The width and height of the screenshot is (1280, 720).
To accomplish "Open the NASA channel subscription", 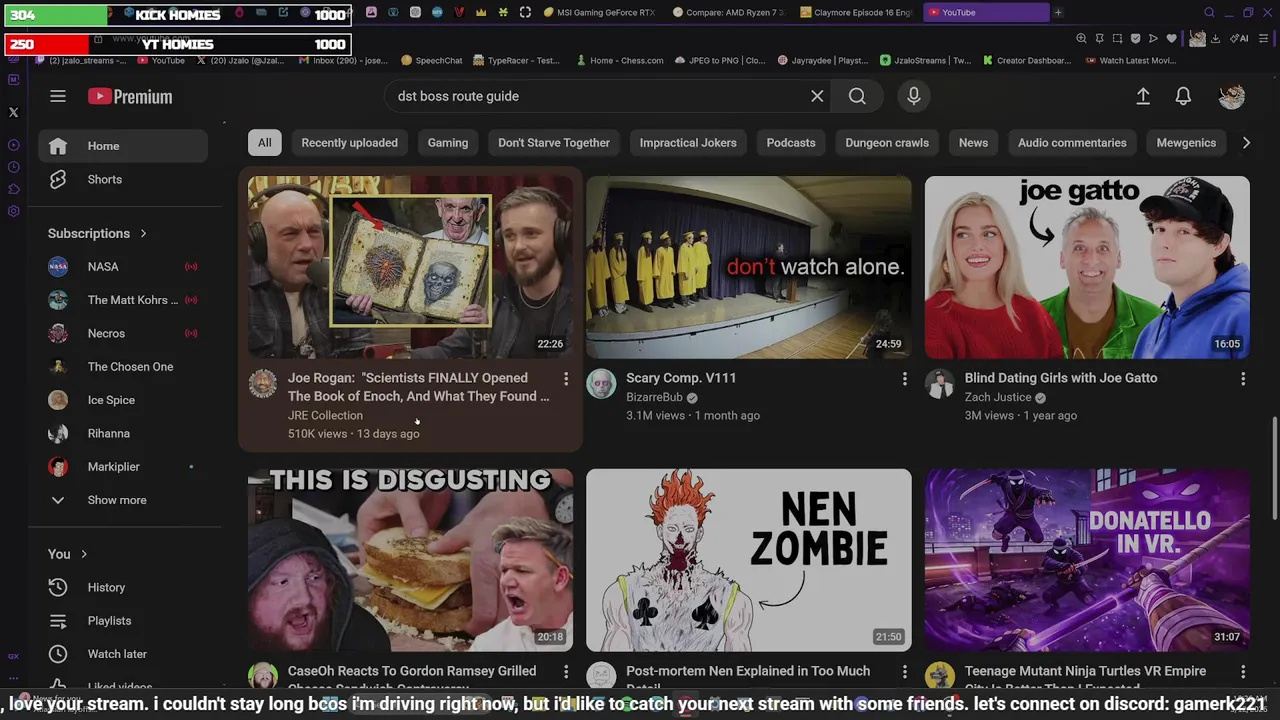I will tap(123, 266).
